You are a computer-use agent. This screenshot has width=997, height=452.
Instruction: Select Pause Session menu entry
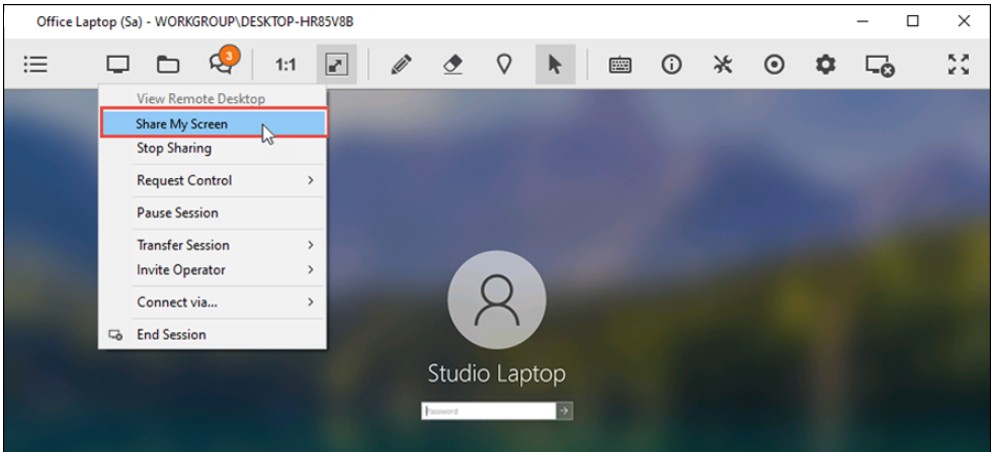(214, 213)
